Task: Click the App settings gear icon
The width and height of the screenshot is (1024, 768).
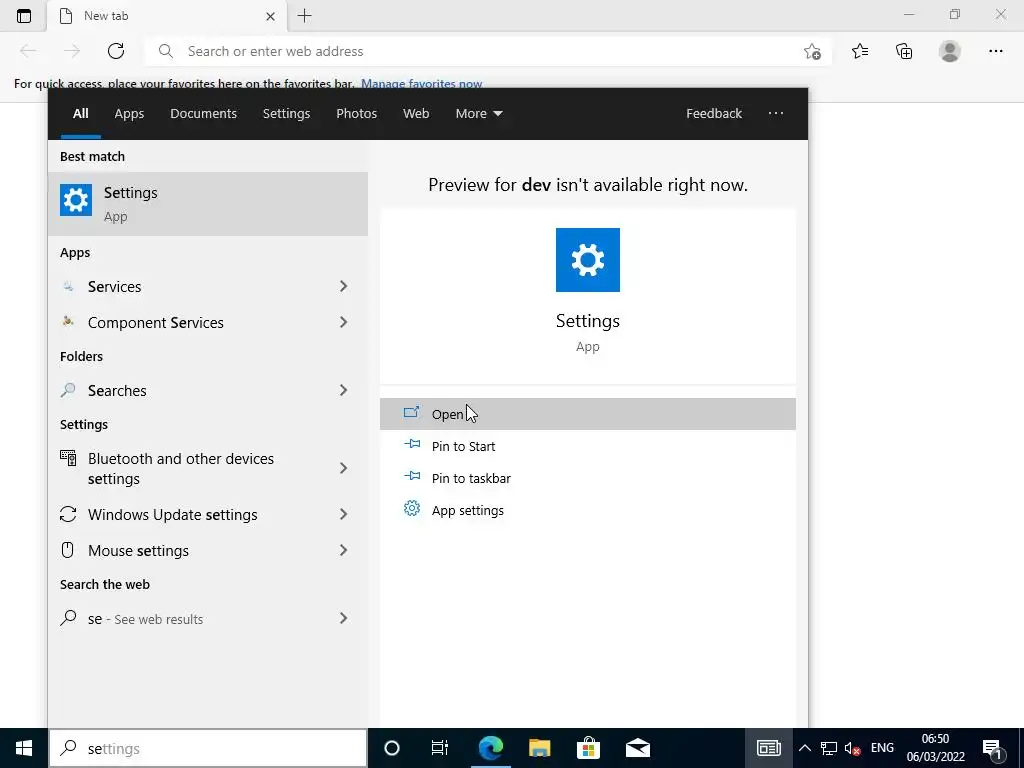Action: [411, 508]
